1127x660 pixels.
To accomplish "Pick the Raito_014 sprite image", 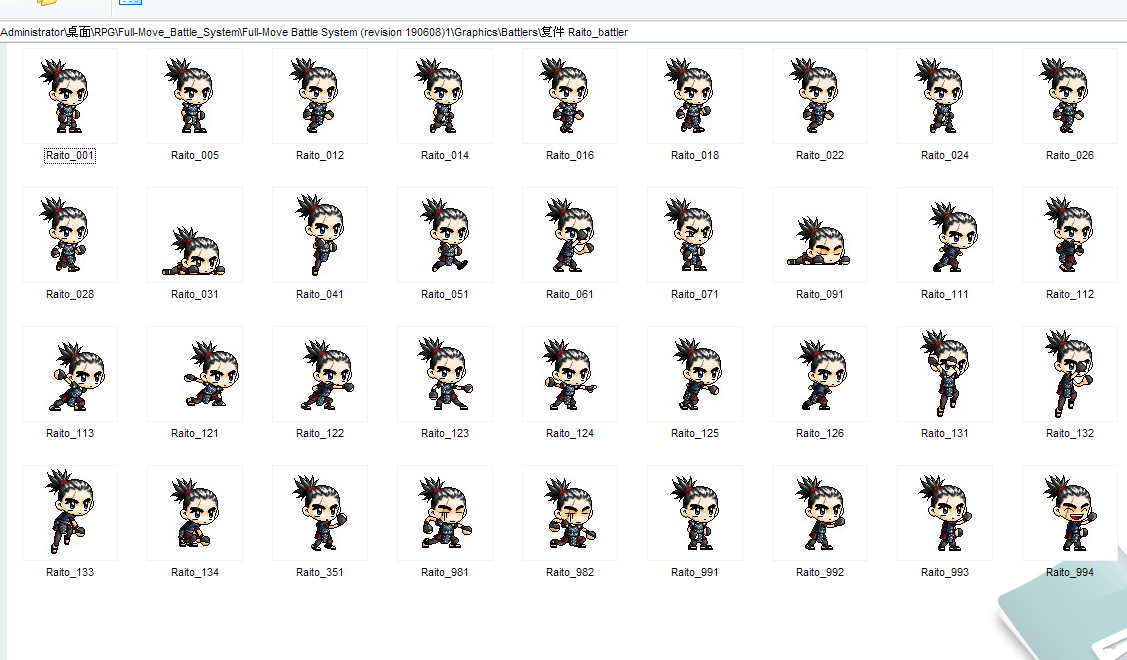I will click(445, 96).
